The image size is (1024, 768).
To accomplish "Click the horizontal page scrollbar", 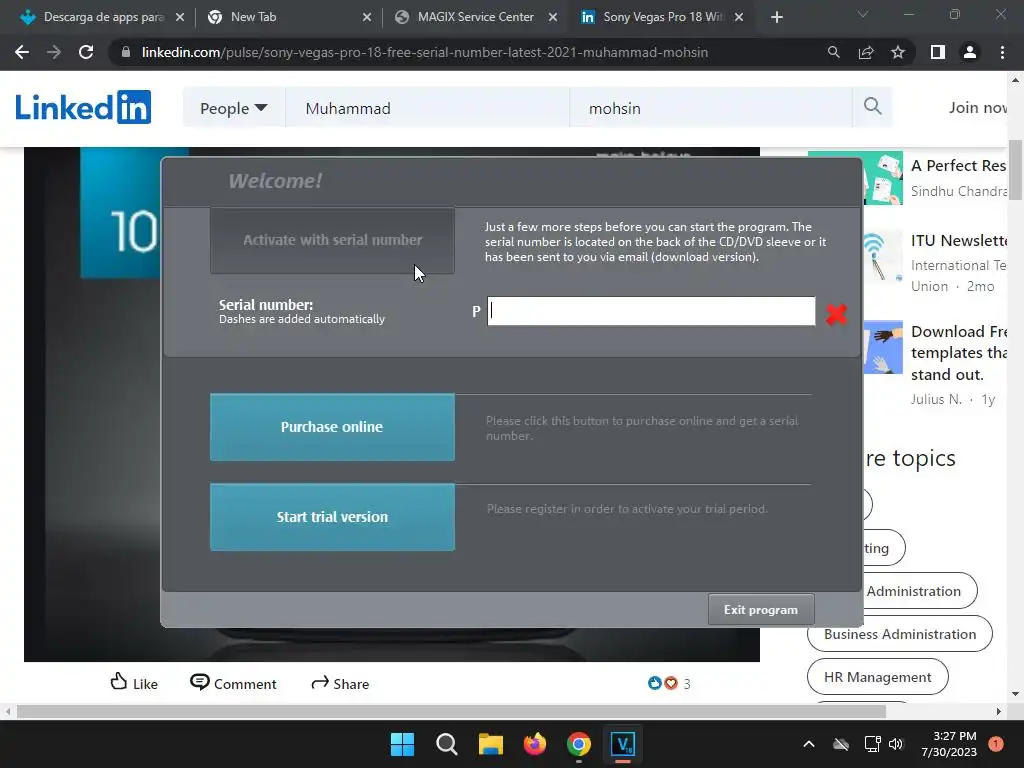I will coord(451,711).
